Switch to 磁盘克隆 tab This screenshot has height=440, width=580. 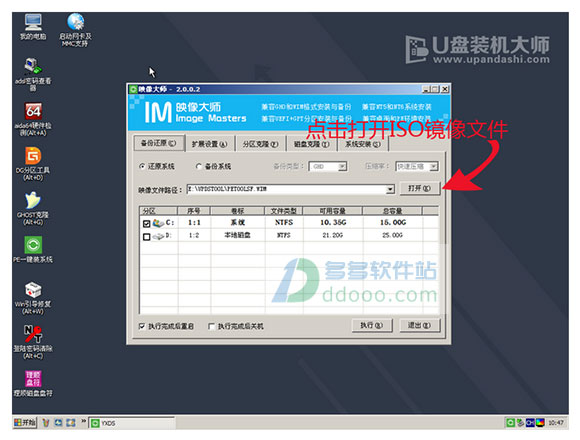[x=311, y=144]
